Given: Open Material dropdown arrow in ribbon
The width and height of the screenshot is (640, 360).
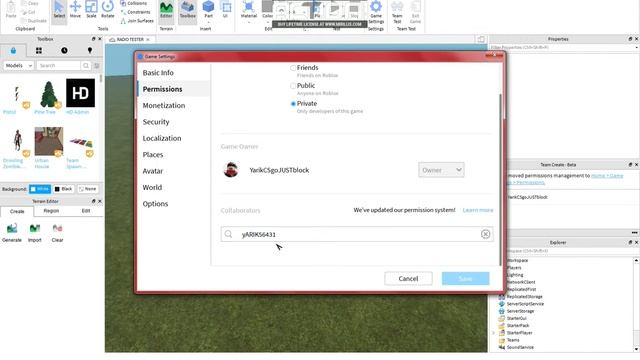Looking at the screenshot, I should pos(249,22).
